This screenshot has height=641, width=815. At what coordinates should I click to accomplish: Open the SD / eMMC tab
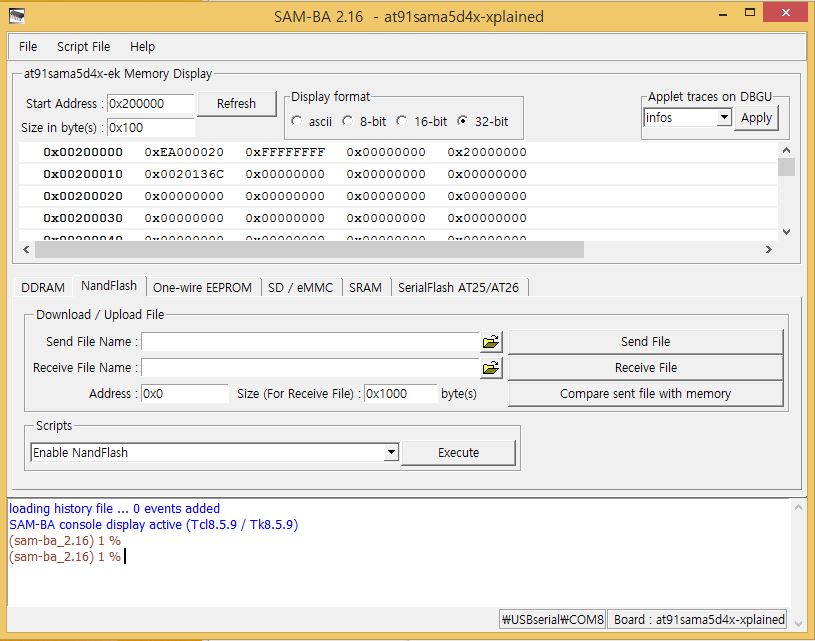coord(300,287)
